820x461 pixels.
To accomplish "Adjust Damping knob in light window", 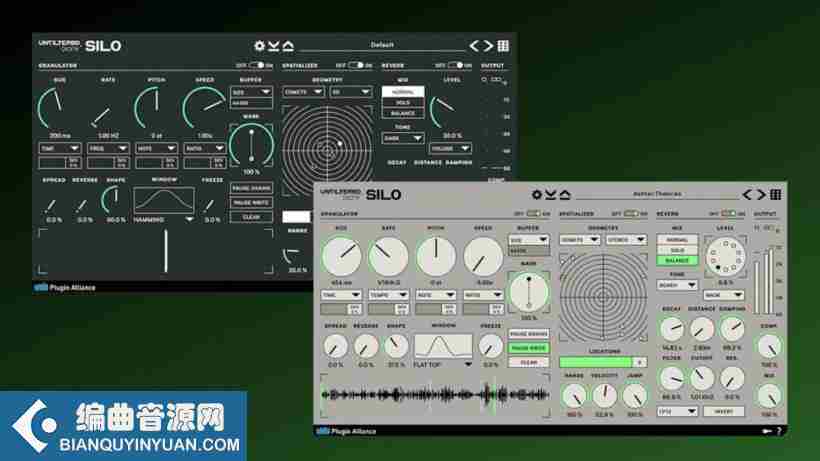I will 732,329.
